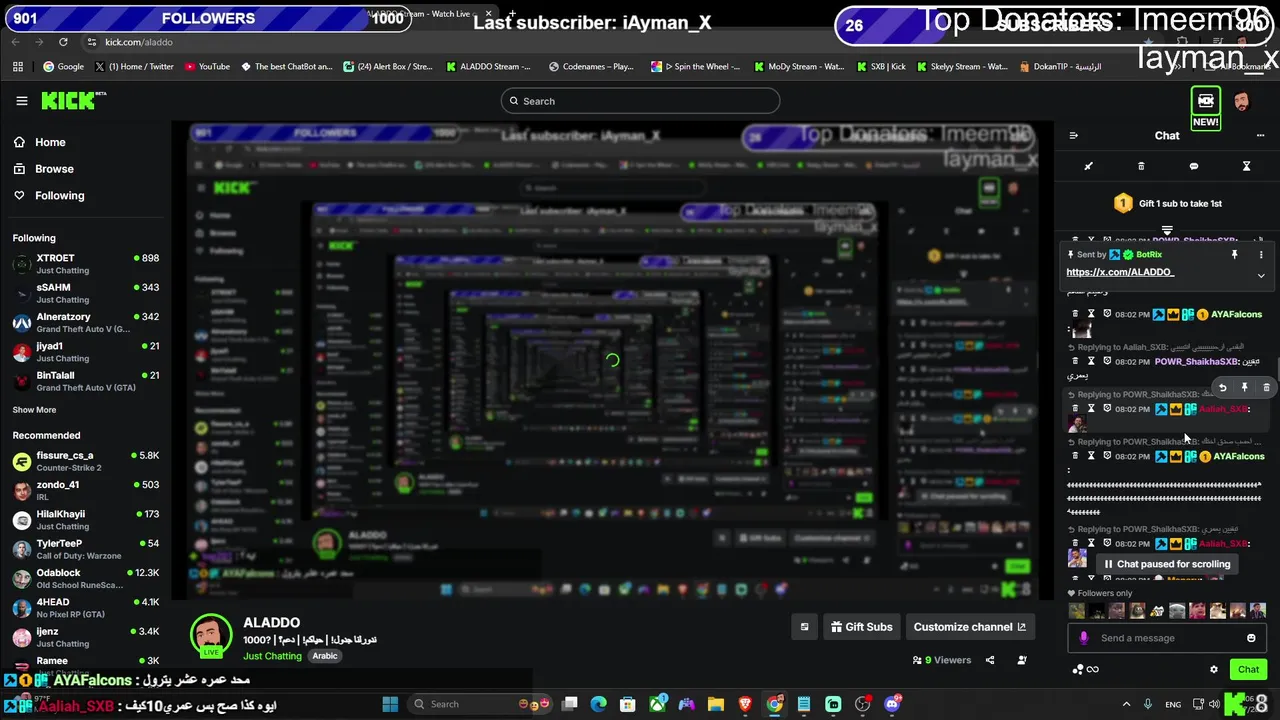Open chat options three-dot menu

click(x=1260, y=136)
